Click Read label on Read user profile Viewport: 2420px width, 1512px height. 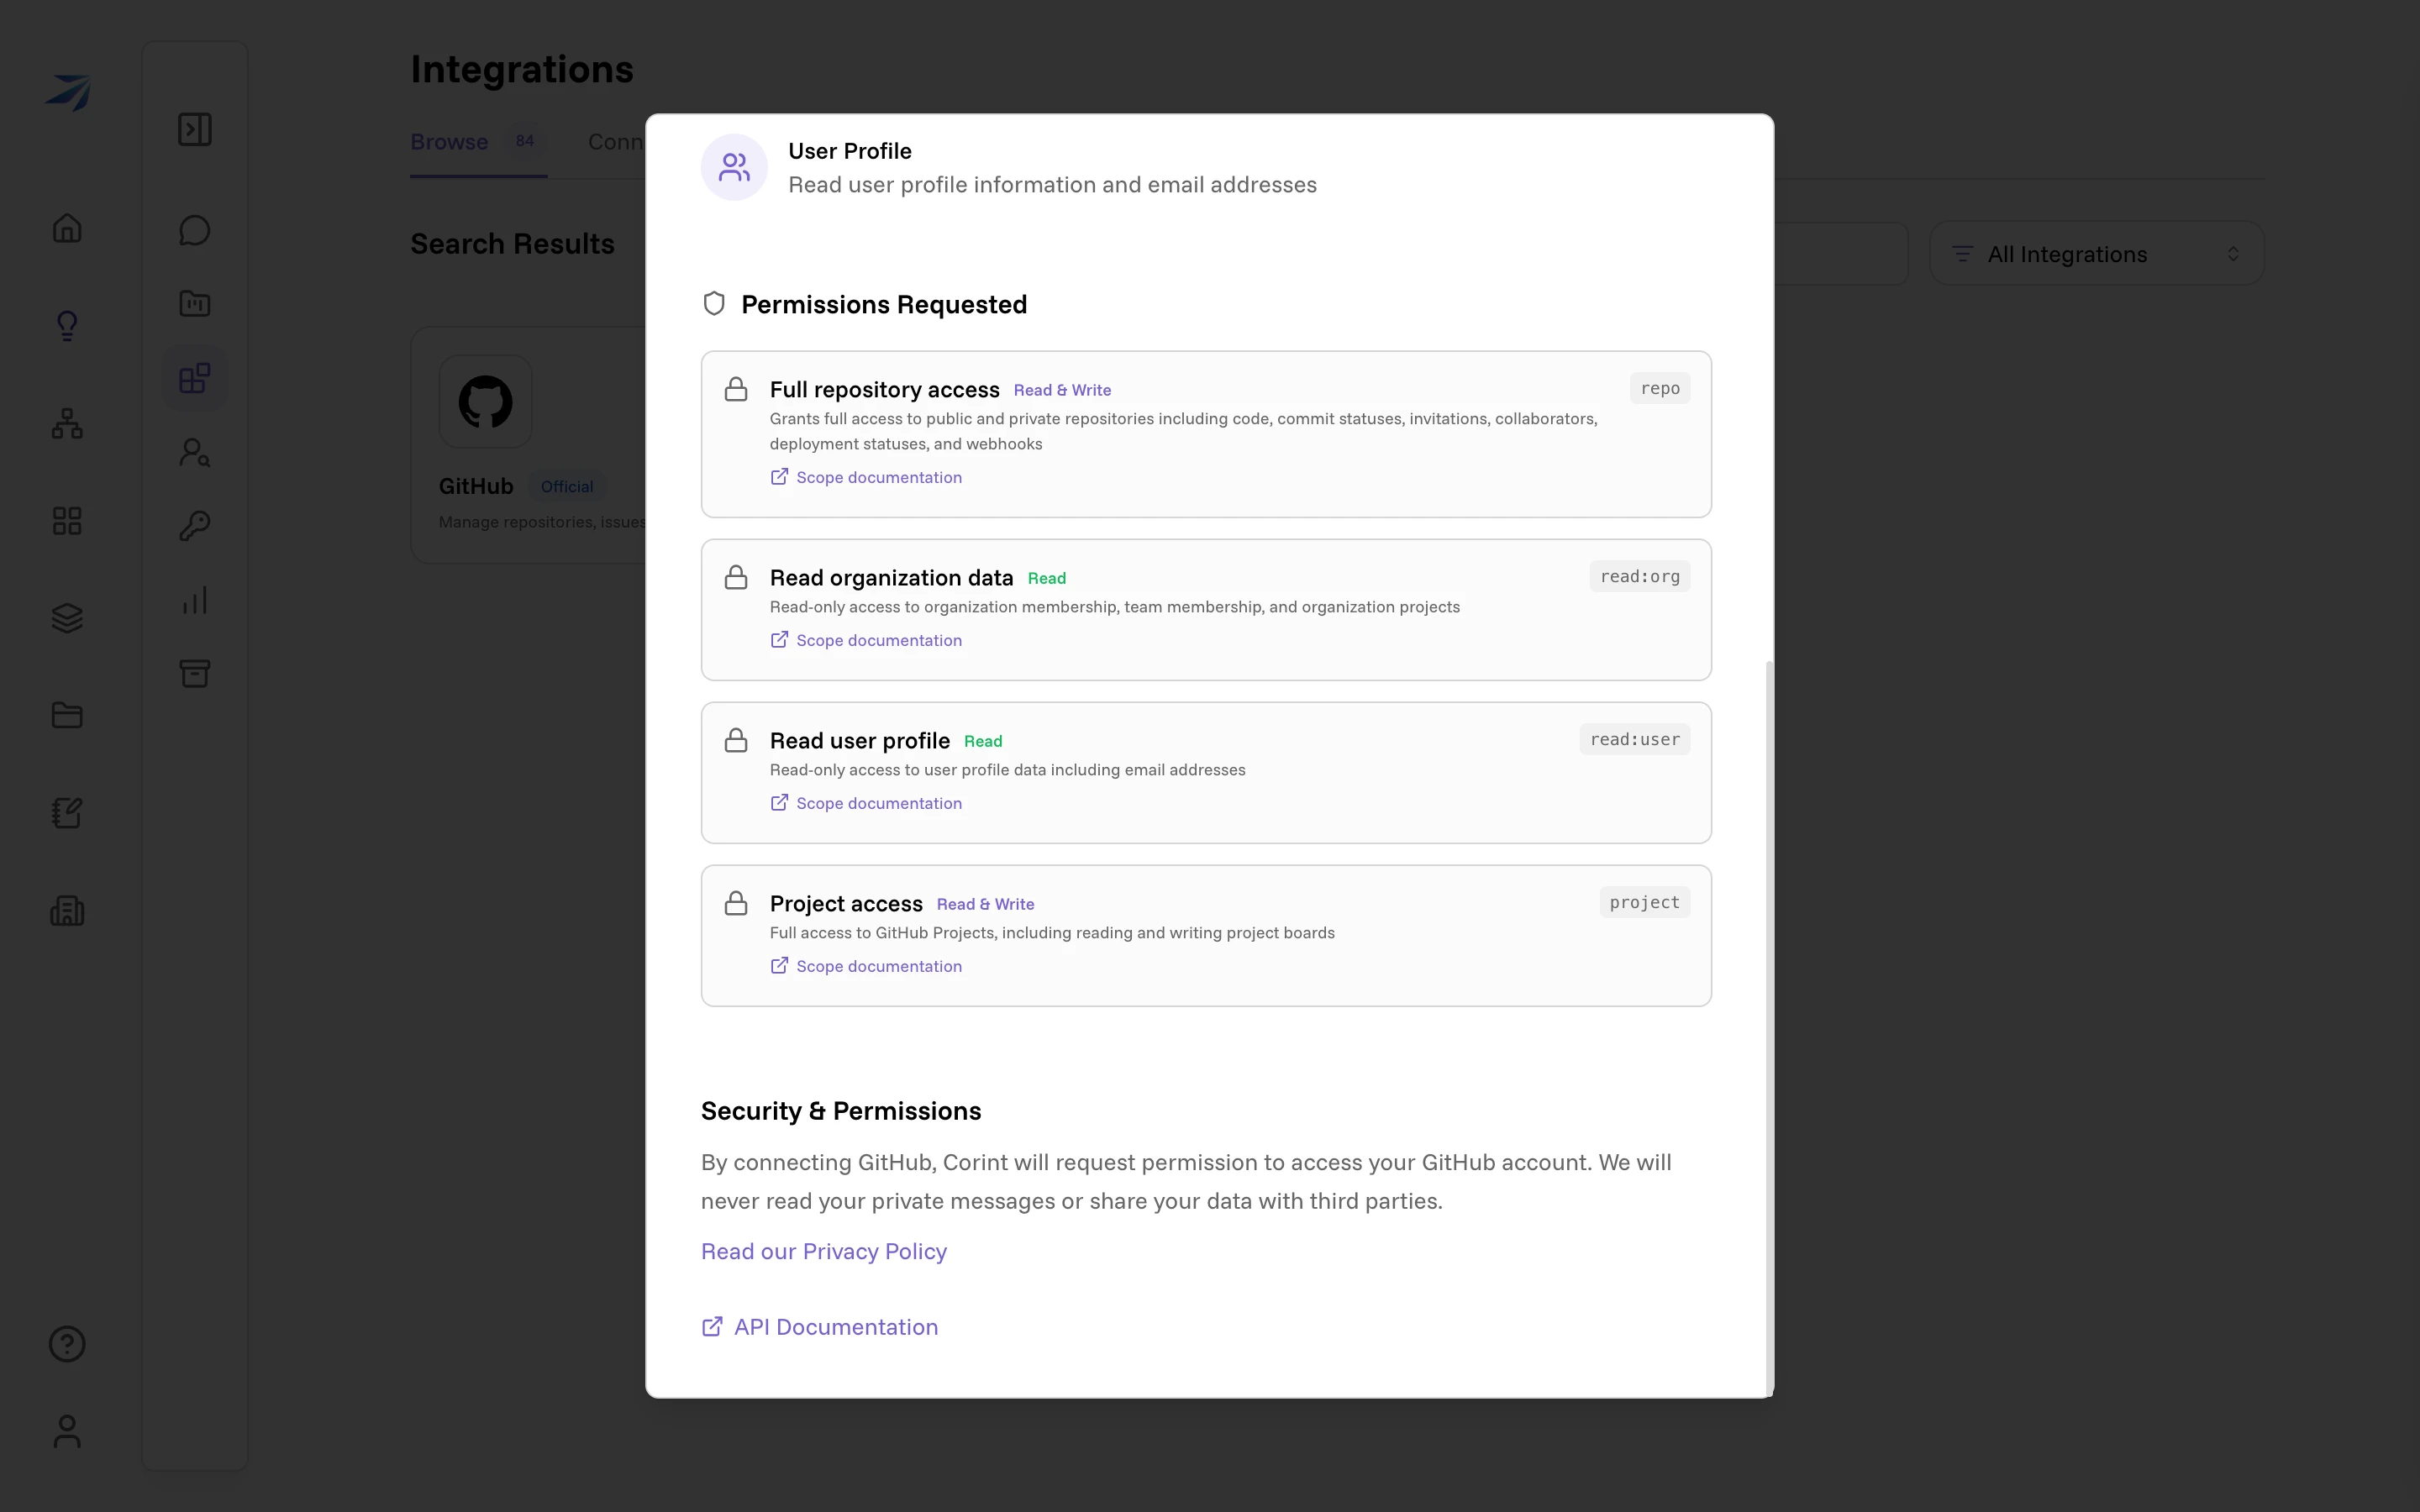[x=983, y=741]
